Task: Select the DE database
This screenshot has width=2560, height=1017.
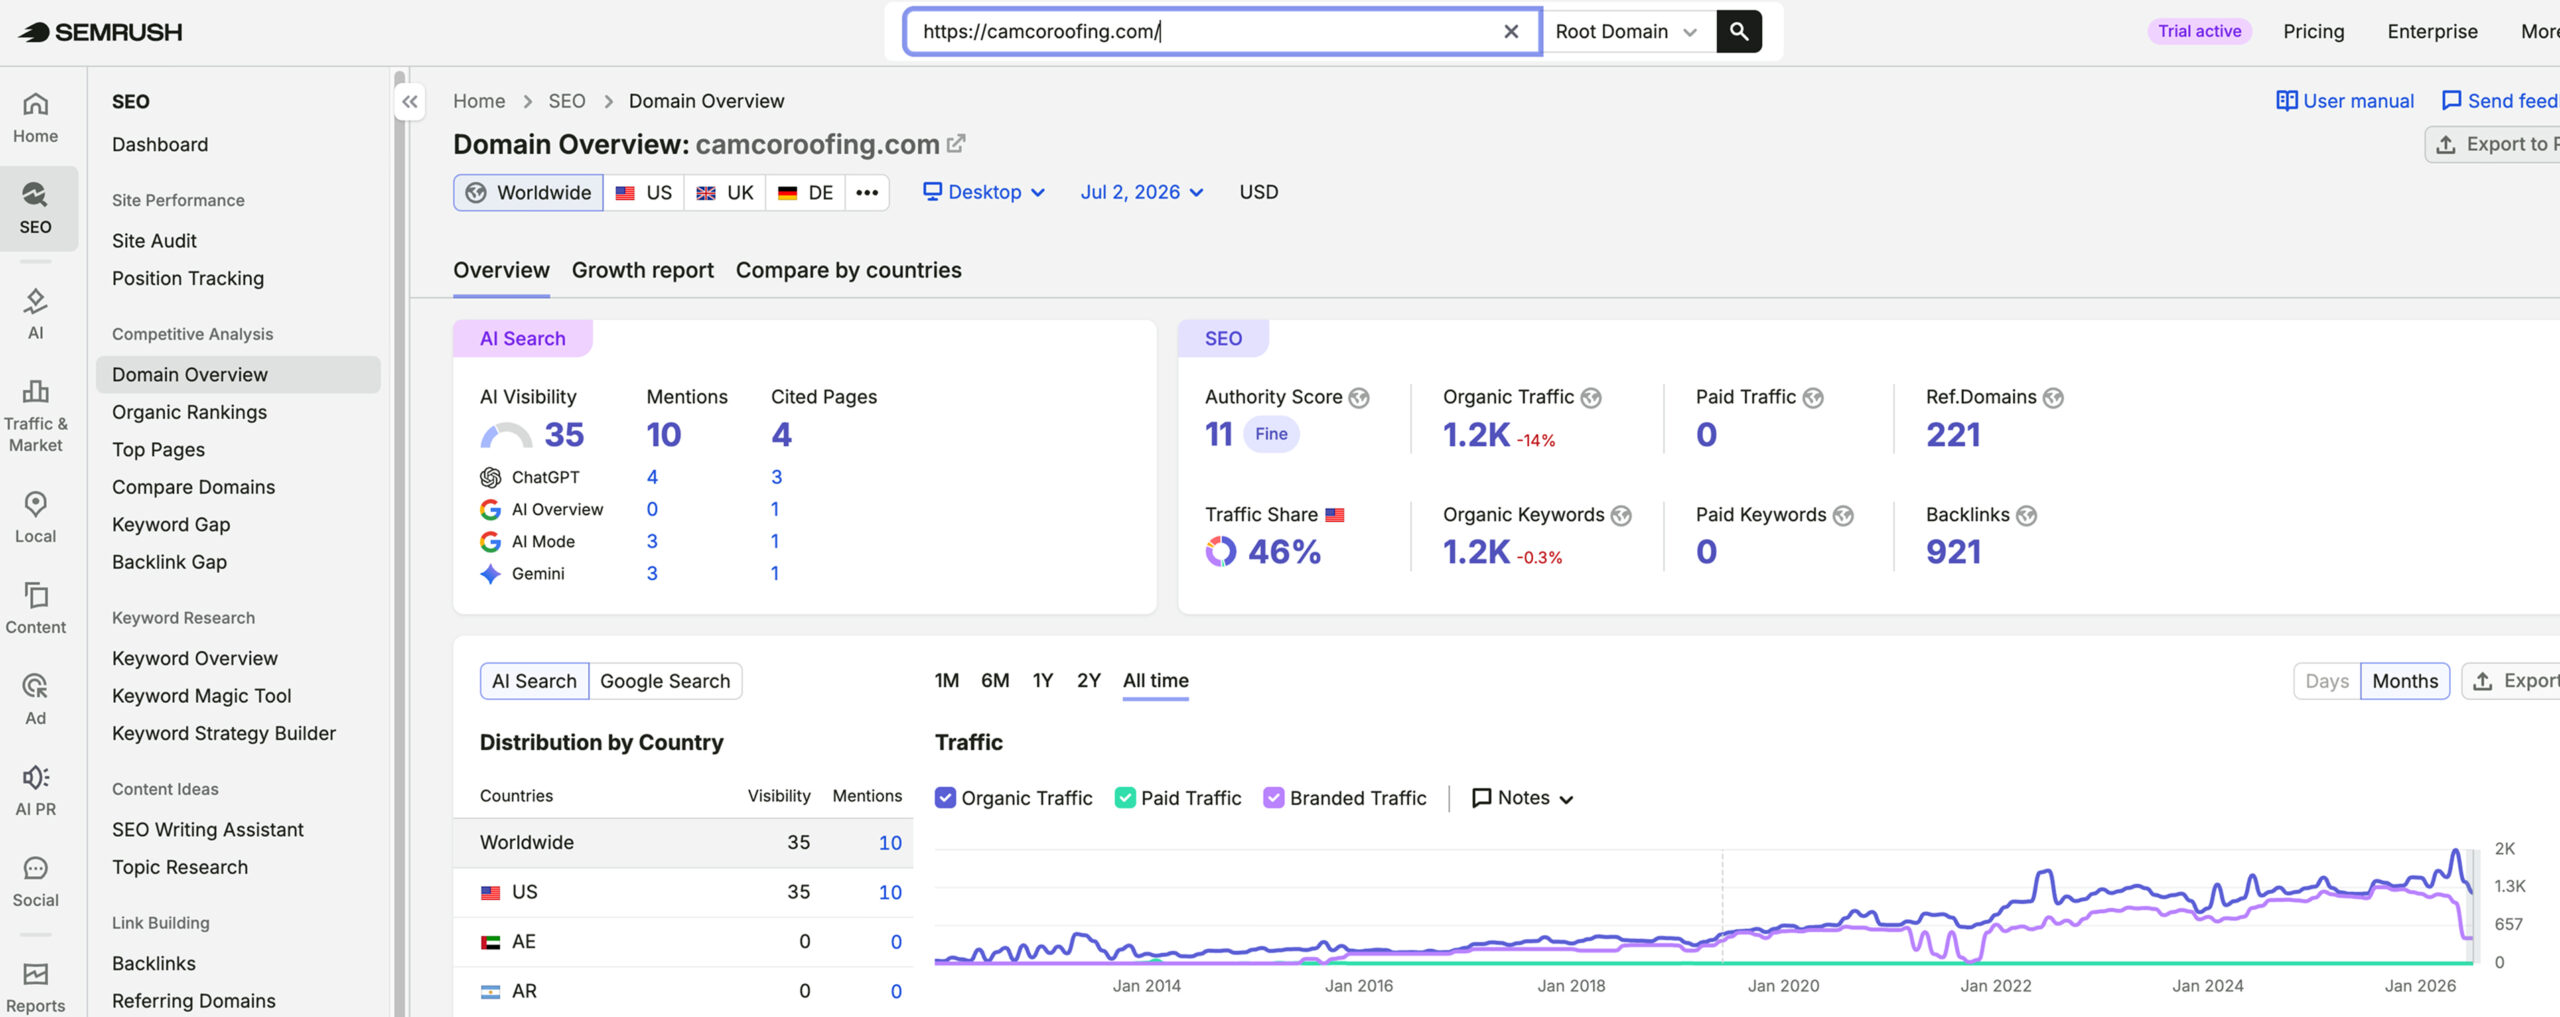Action: point(806,192)
